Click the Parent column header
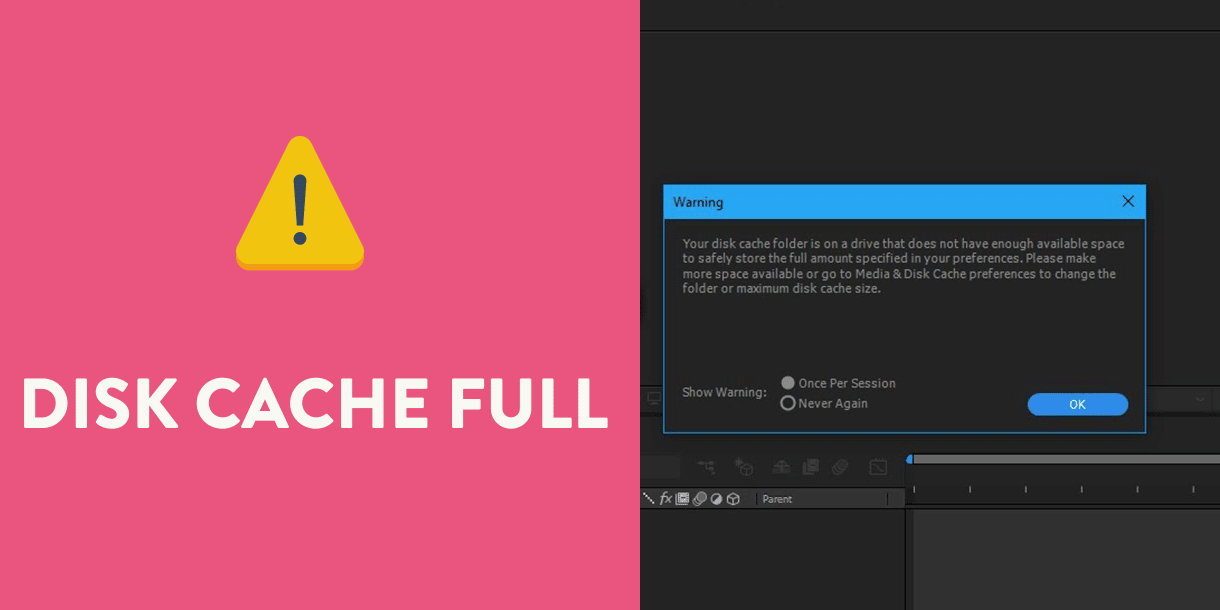Viewport: 1220px width, 610px height. 778,498
